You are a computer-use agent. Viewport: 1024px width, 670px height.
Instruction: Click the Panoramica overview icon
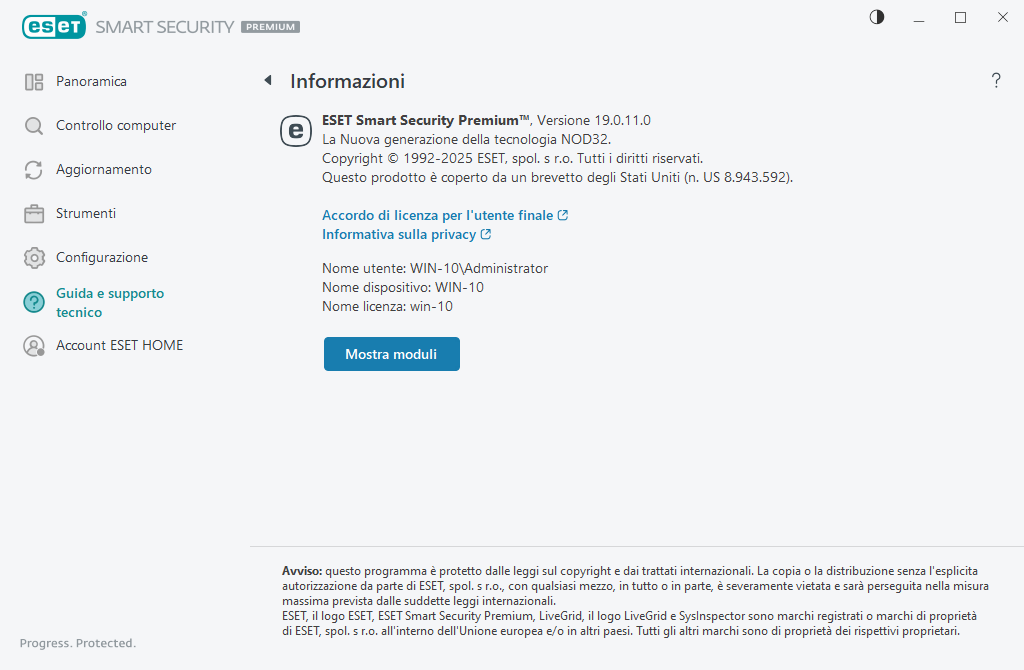[x=34, y=82]
